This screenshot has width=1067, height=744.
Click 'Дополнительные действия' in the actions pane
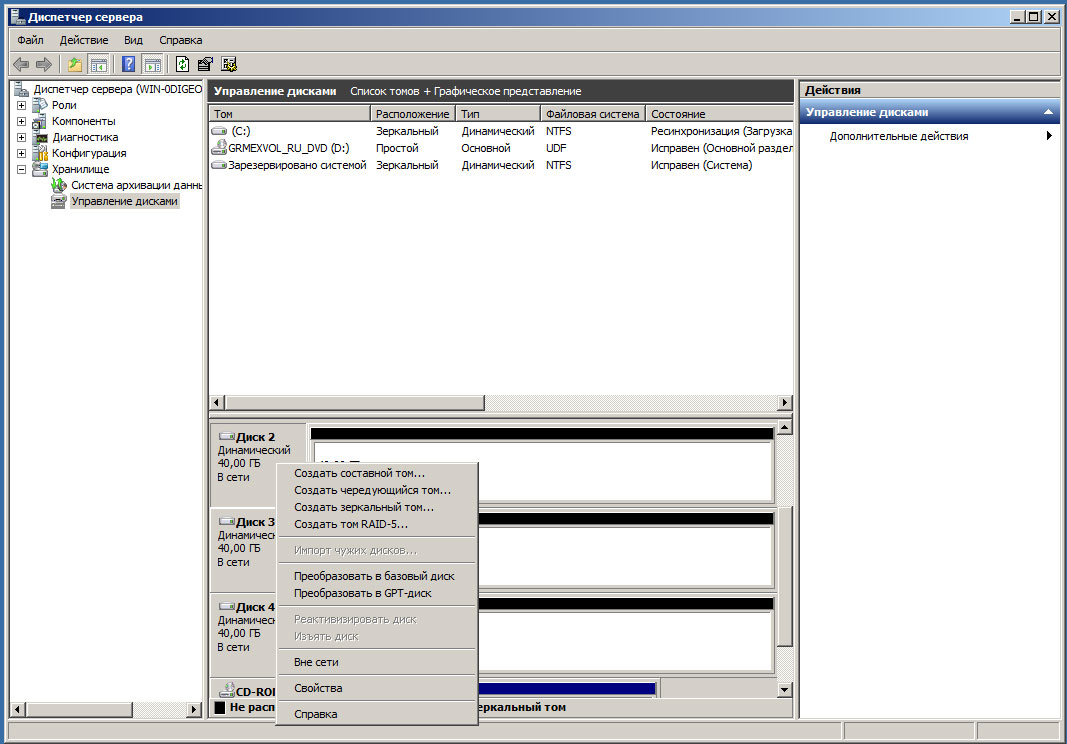click(x=898, y=136)
